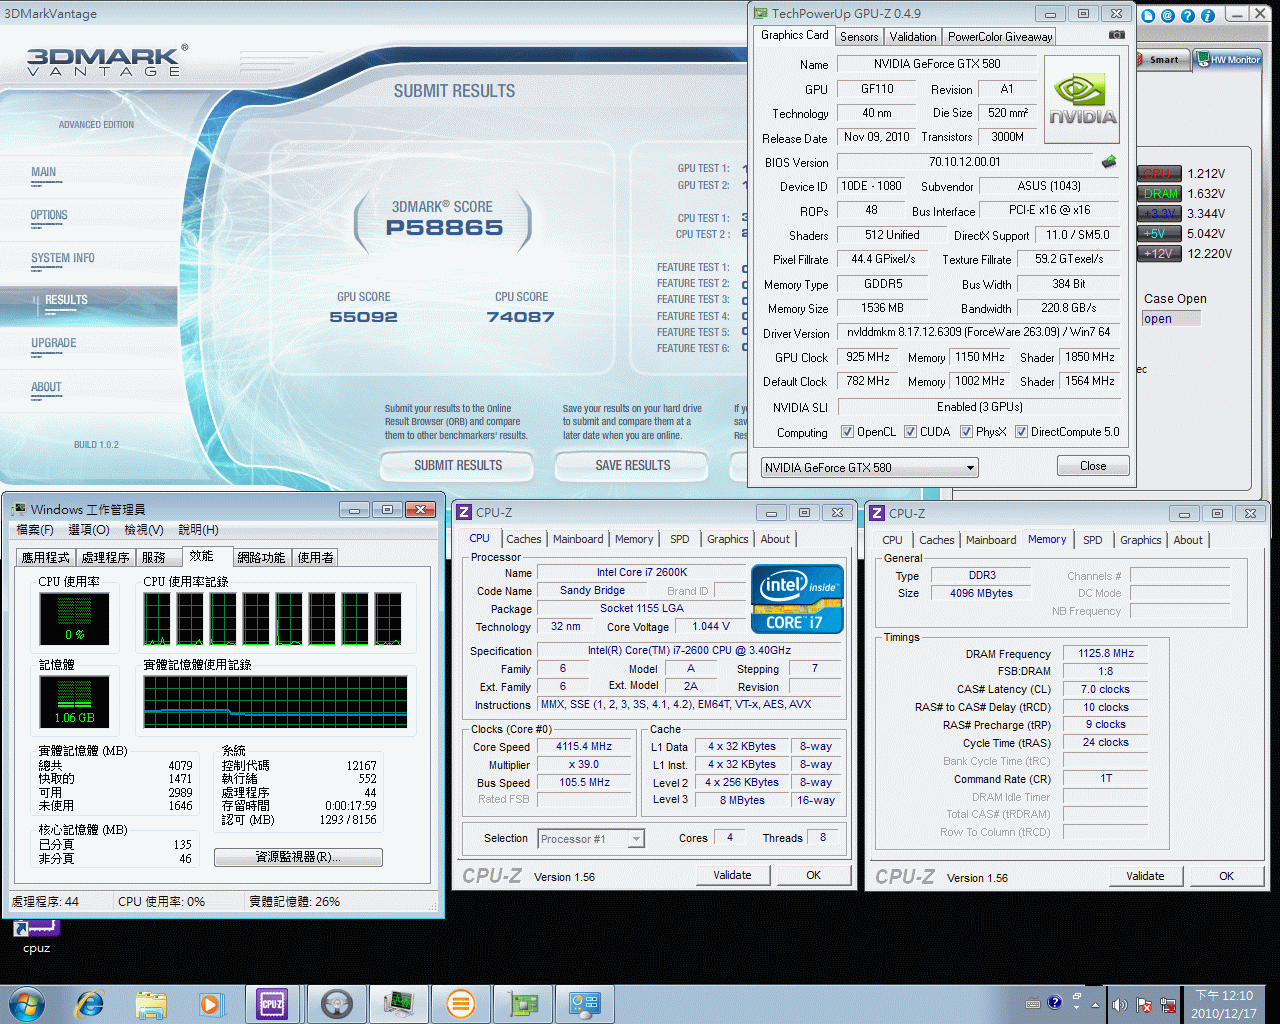The width and height of the screenshot is (1280, 1024).
Task: Select the HW Monitor tab
Action: click(1229, 60)
